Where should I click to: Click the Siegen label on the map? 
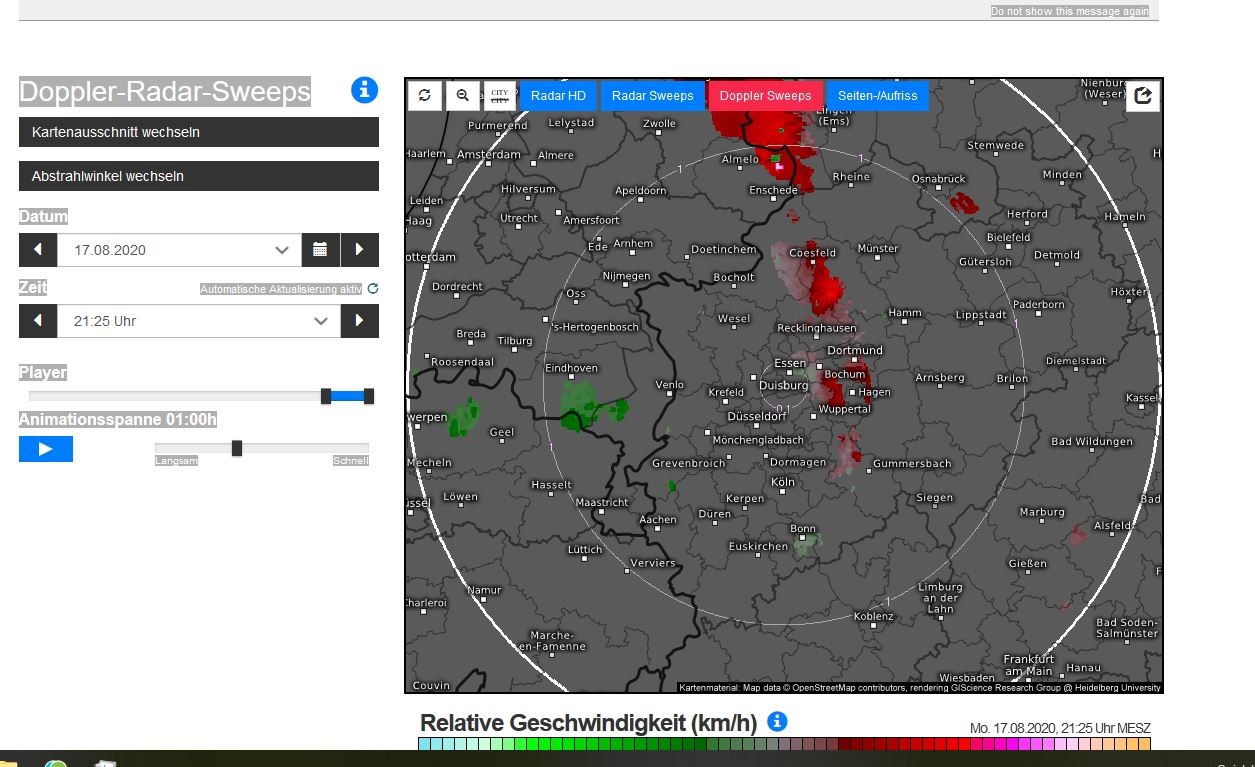[x=935, y=498]
